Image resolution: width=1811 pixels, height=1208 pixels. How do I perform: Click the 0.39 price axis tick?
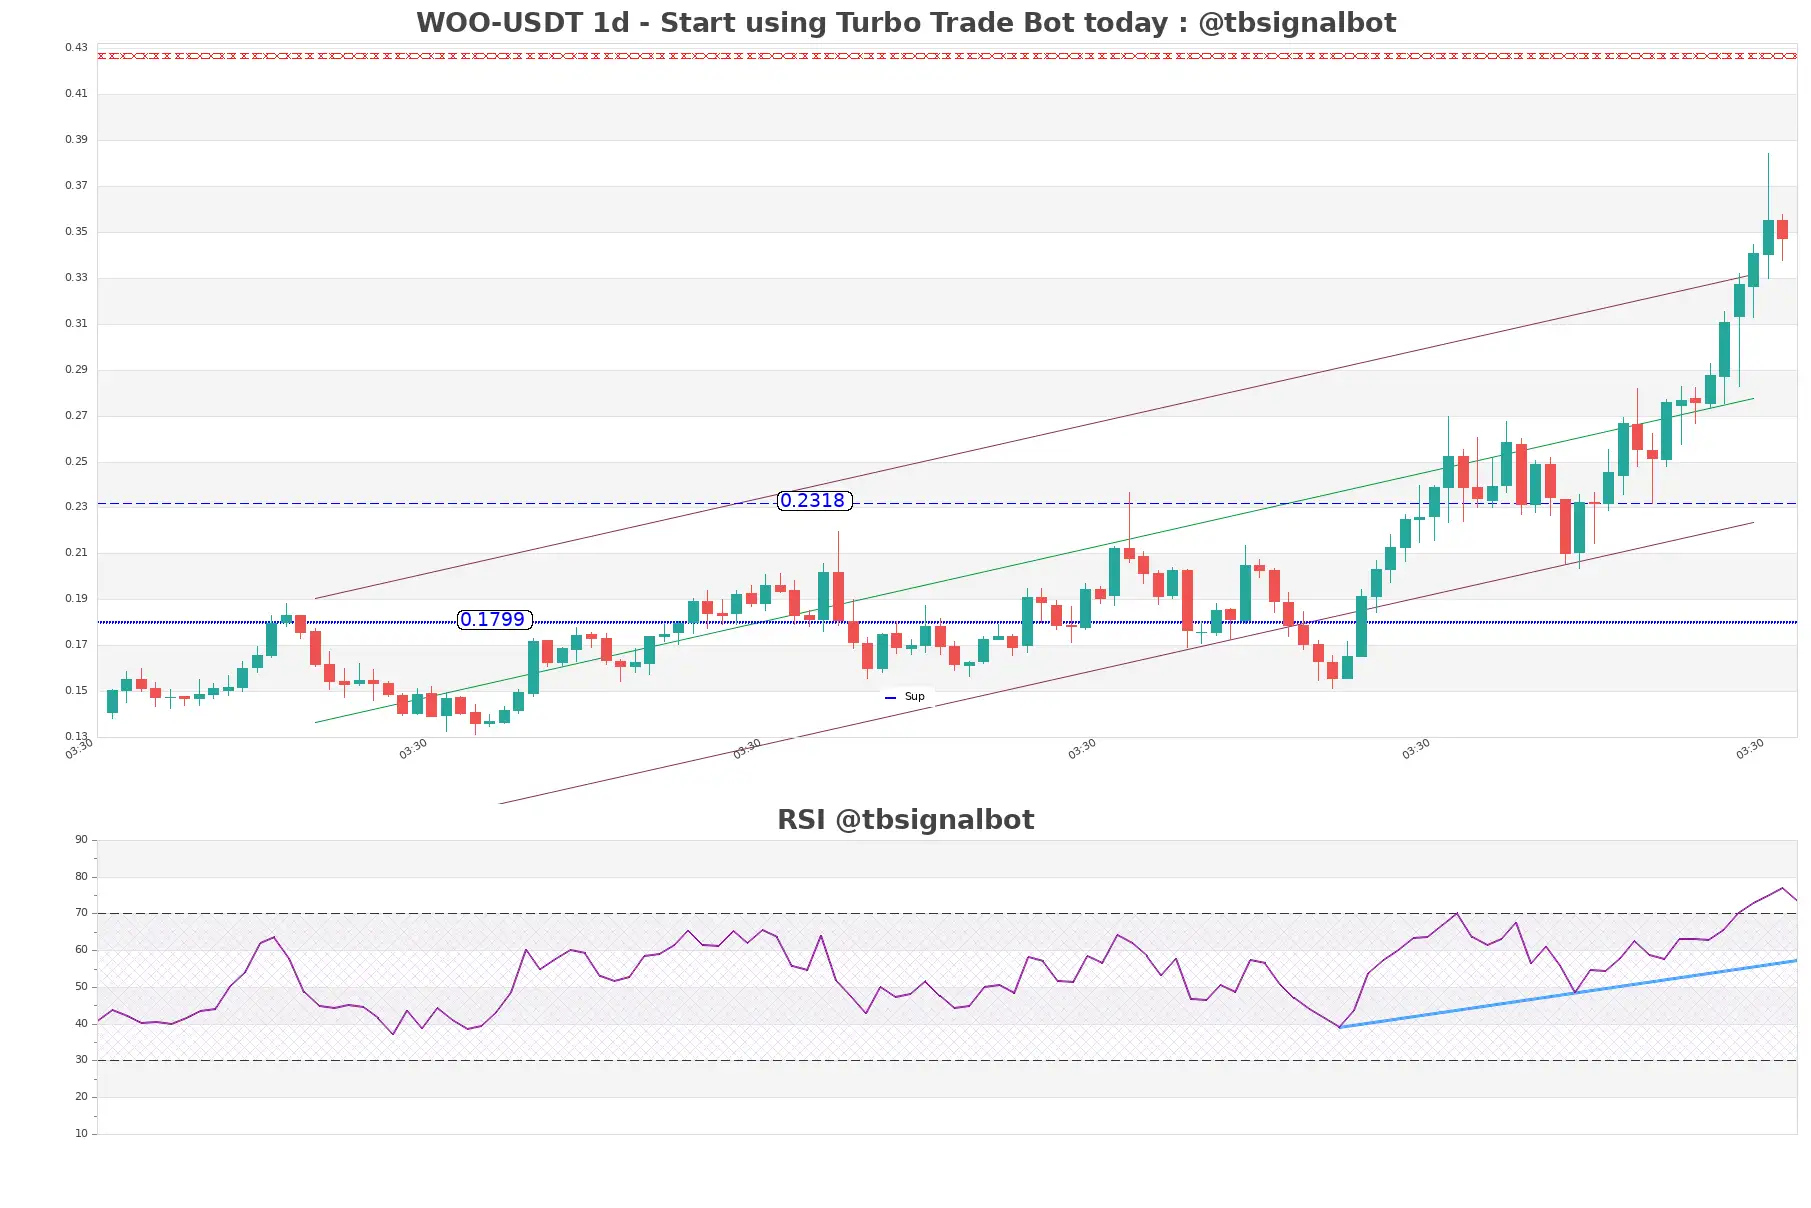click(76, 139)
